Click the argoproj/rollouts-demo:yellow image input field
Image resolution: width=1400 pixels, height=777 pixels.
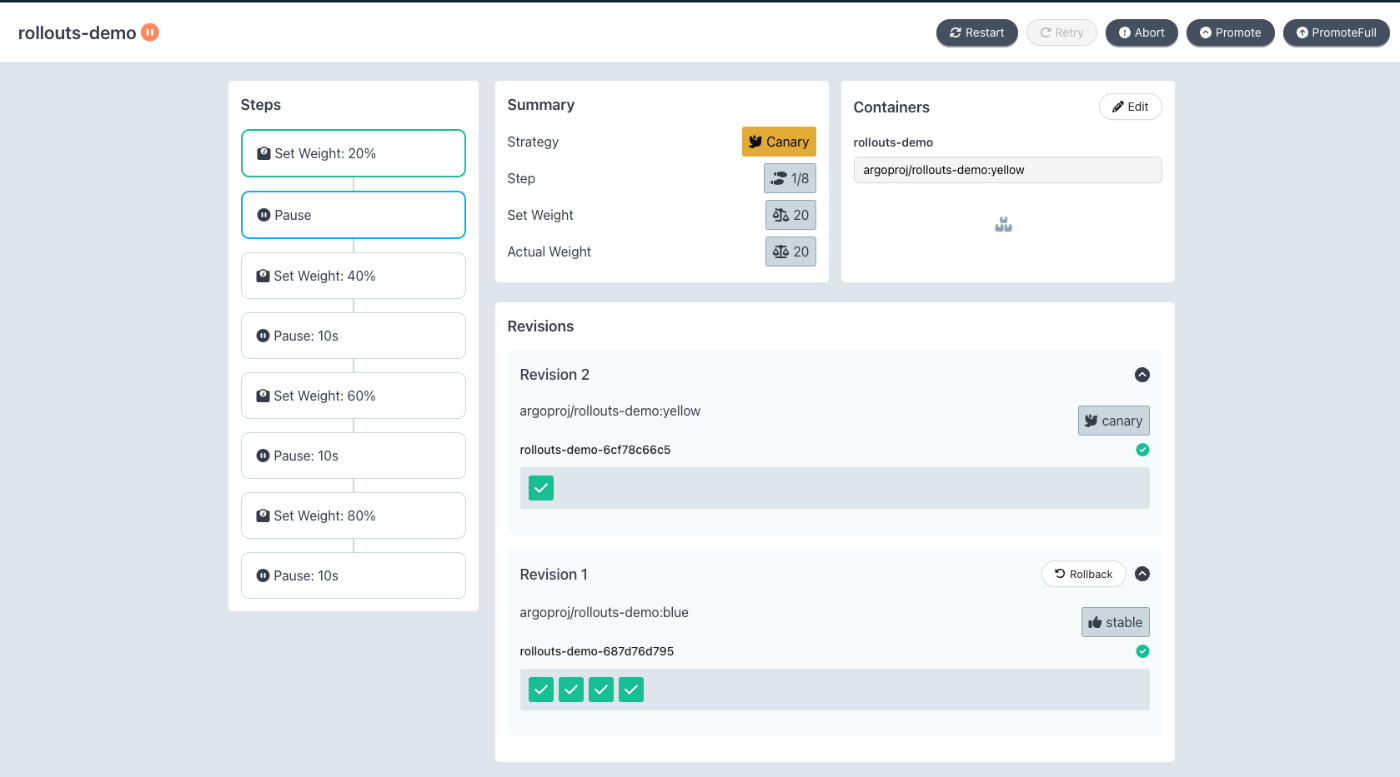pyautogui.click(x=1008, y=170)
